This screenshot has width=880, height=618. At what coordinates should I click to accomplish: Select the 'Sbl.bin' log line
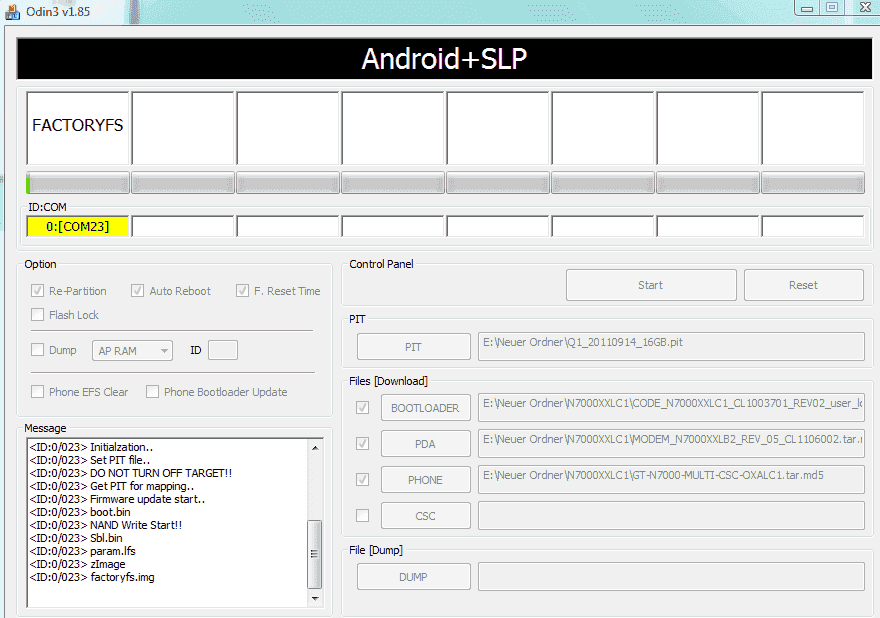click(x=76, y=538)
